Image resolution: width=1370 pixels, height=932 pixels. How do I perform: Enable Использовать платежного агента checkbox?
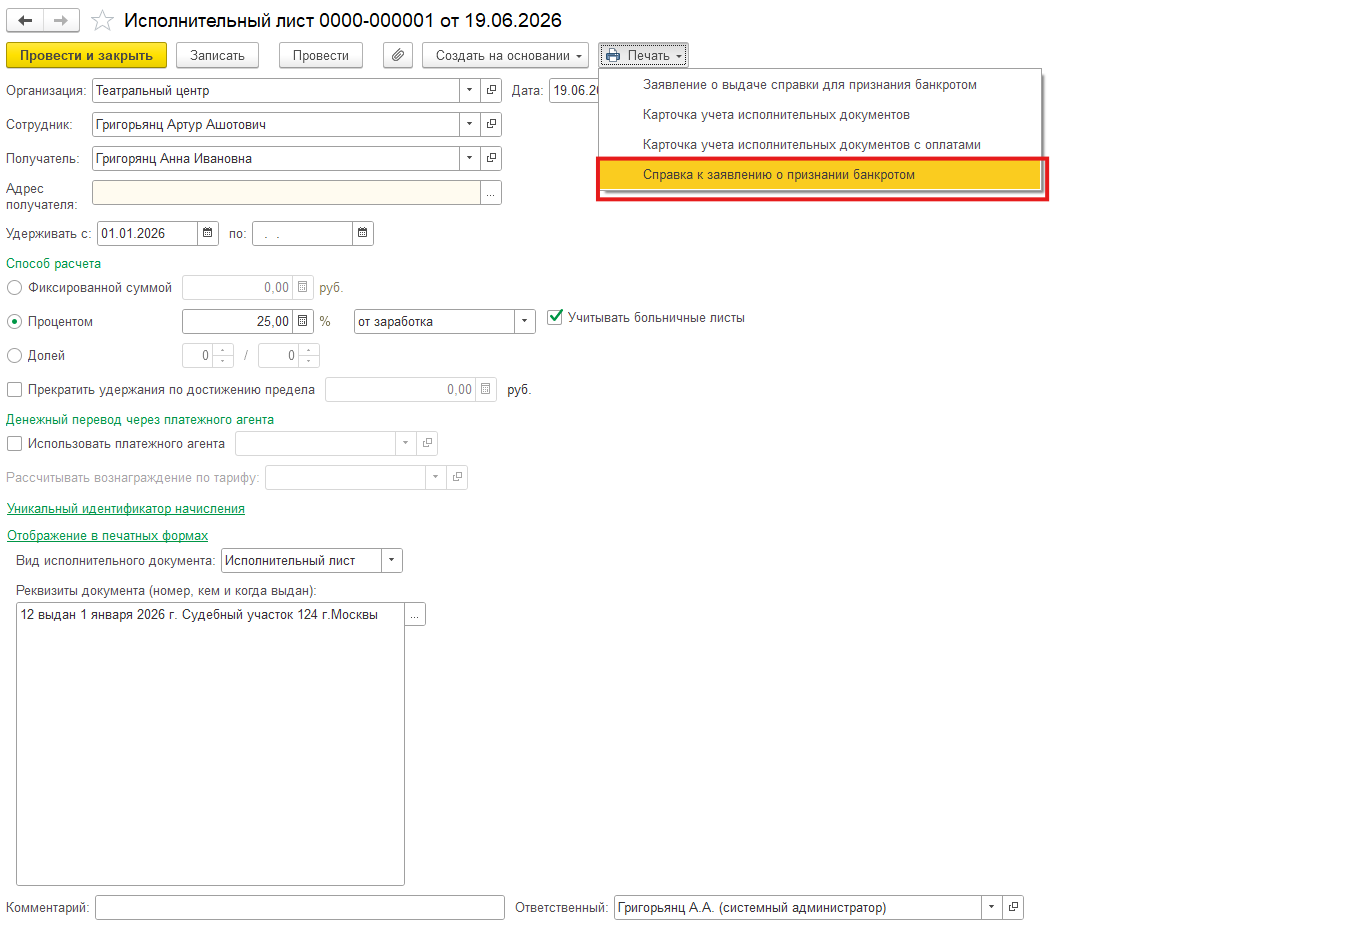(x=15, y=443)
